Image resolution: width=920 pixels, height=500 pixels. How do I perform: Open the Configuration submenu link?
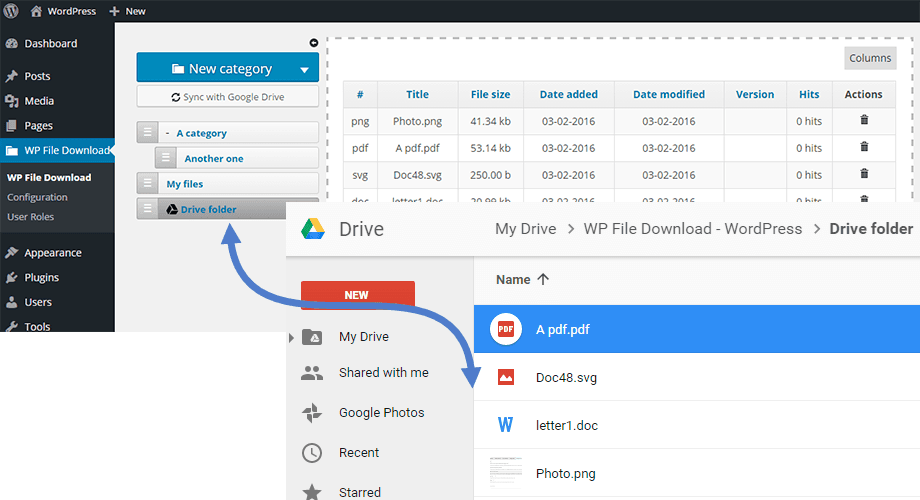coord(37,197)
